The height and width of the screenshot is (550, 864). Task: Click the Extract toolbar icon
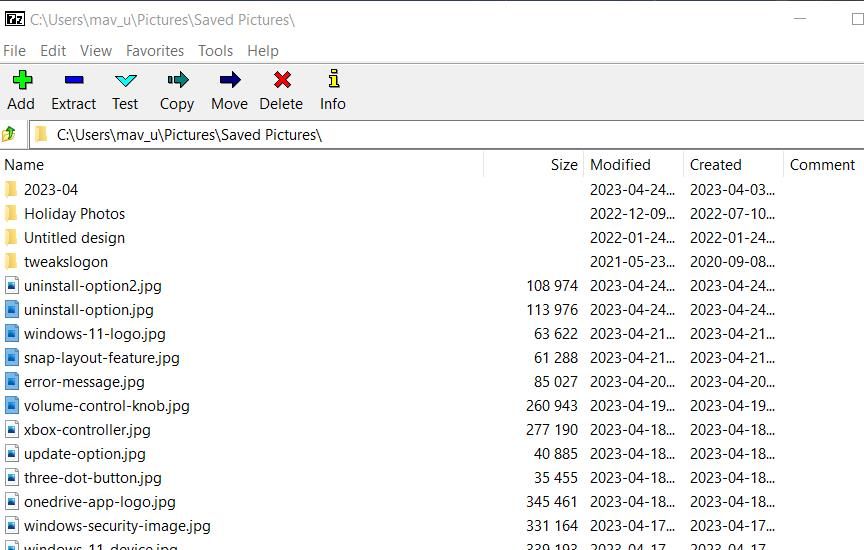click(x=74, y=80)
